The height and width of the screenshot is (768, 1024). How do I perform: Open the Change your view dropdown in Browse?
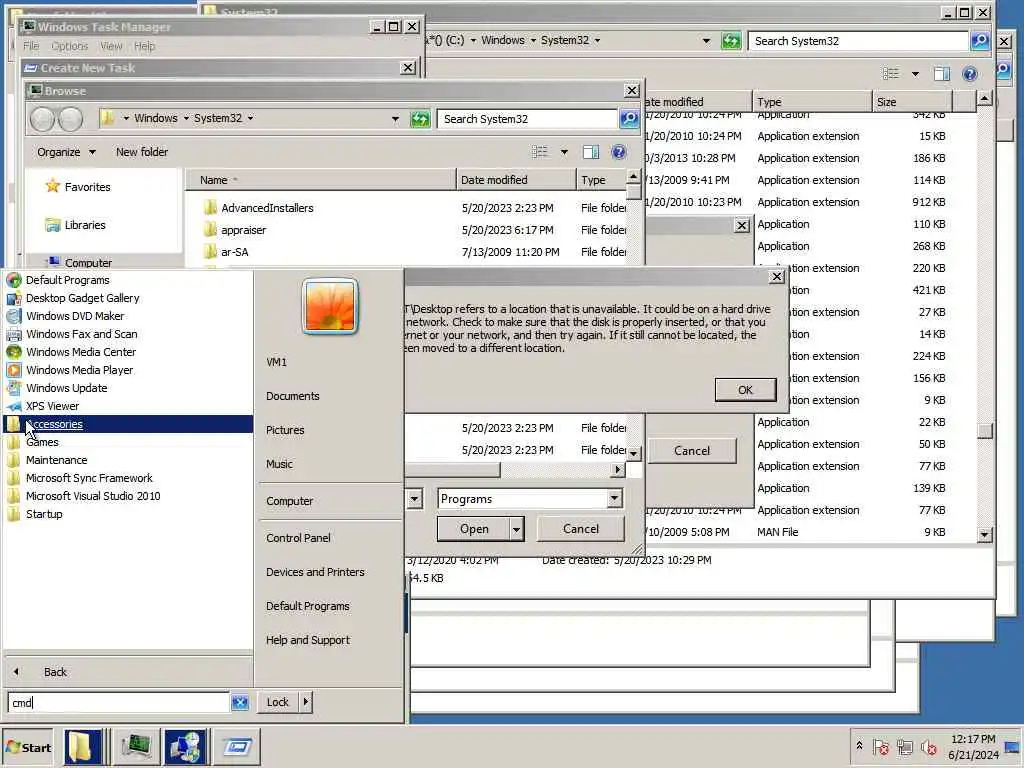pyautogui.click(x=564, y=152)
